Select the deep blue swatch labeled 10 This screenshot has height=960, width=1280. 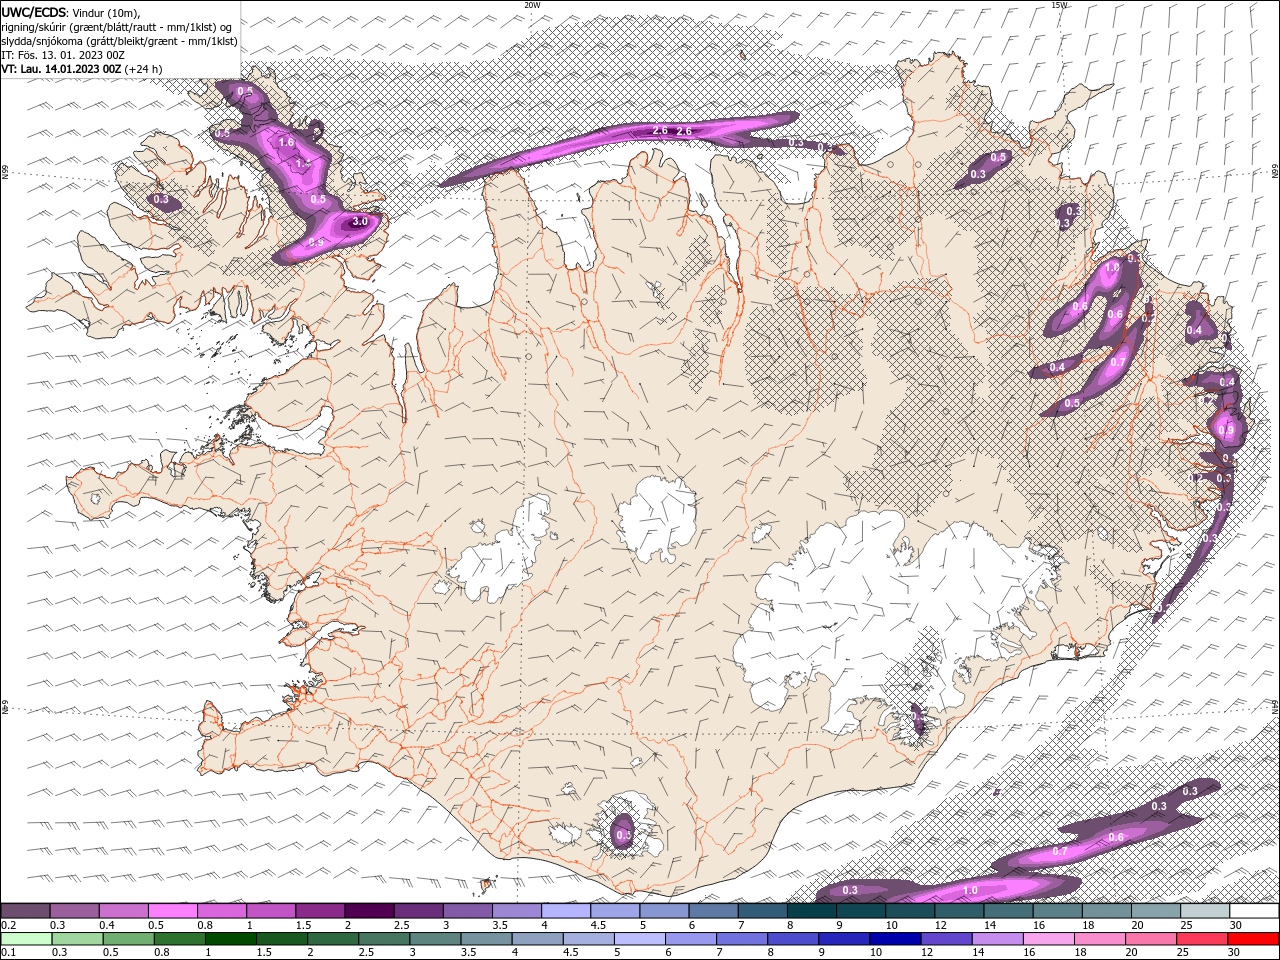[894, 938]
